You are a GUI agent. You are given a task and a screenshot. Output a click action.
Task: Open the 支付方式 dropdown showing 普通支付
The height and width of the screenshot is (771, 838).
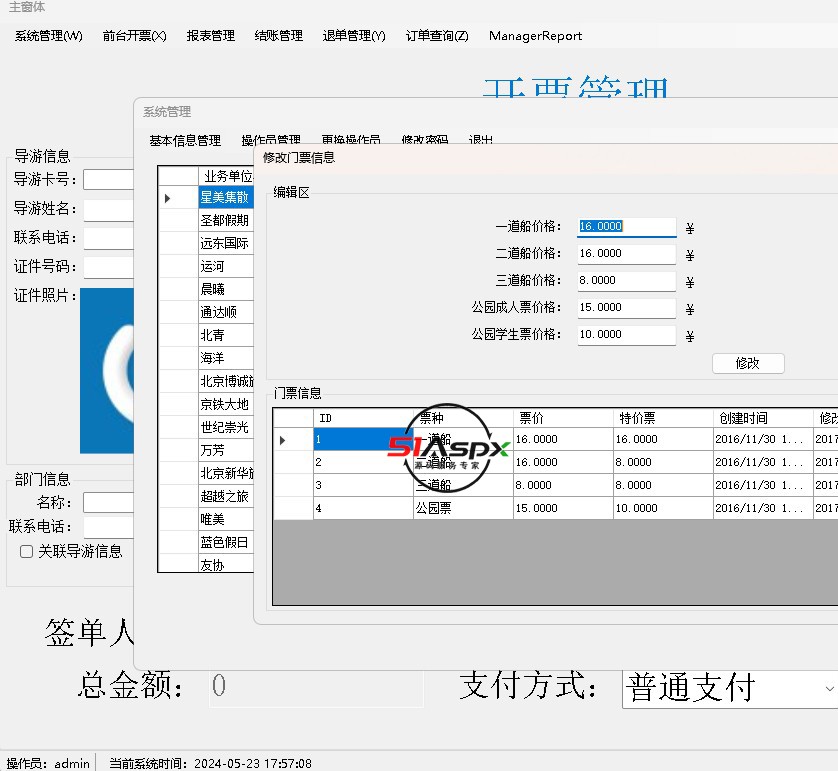[730, 688]
